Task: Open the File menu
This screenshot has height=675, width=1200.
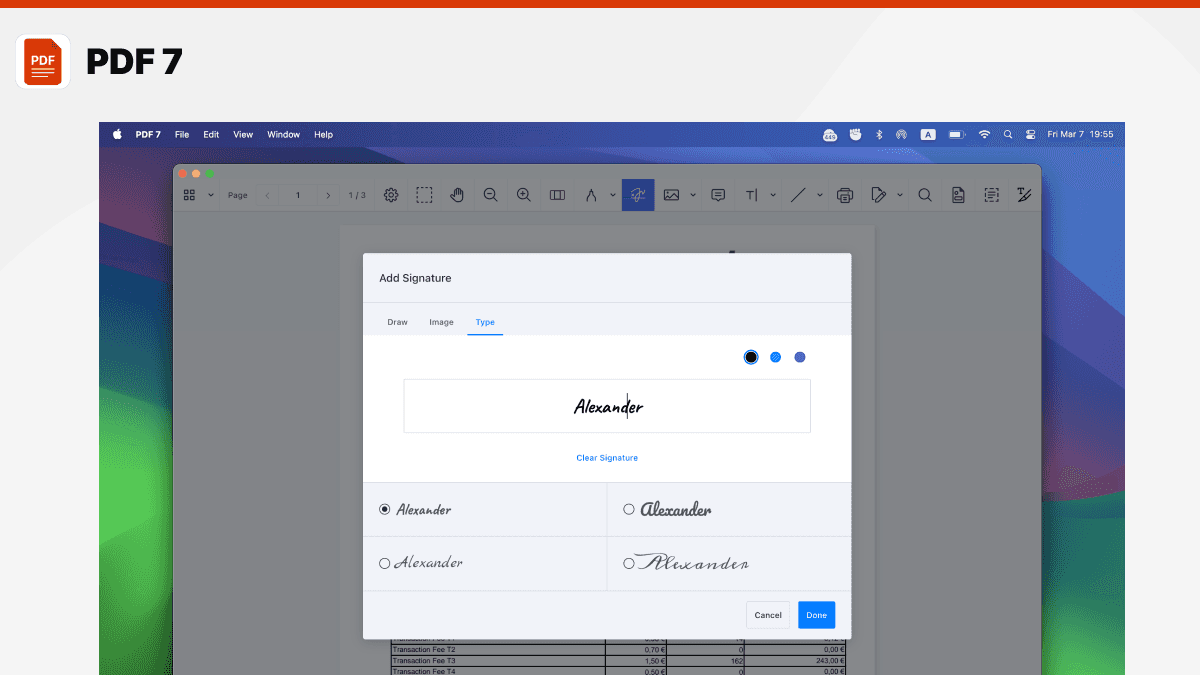Action: (x=182, y=134)
